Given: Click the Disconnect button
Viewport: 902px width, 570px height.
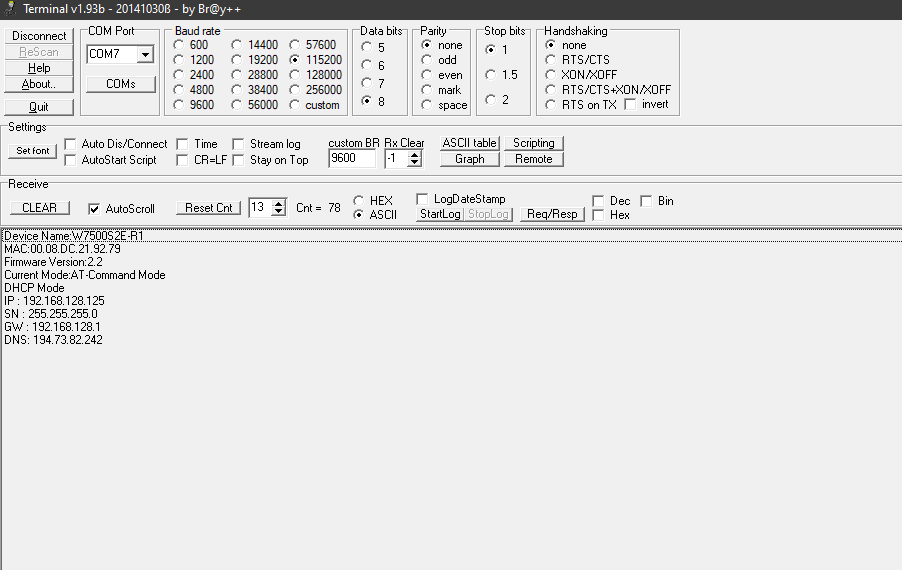Looking at the screenshot, I should [39, 36].
